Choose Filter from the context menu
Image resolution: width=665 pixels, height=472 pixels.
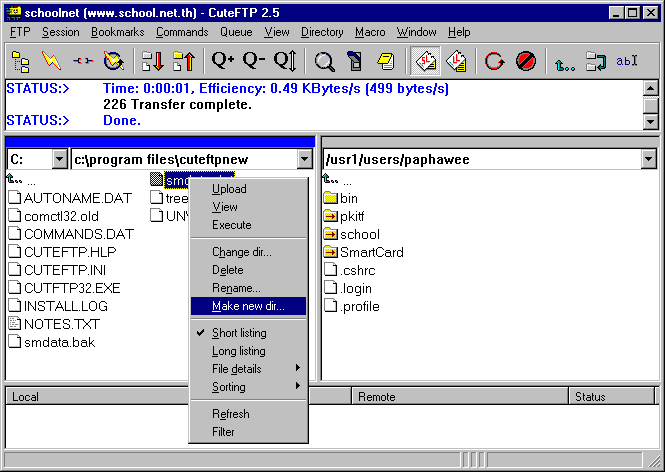click(248, 432)
